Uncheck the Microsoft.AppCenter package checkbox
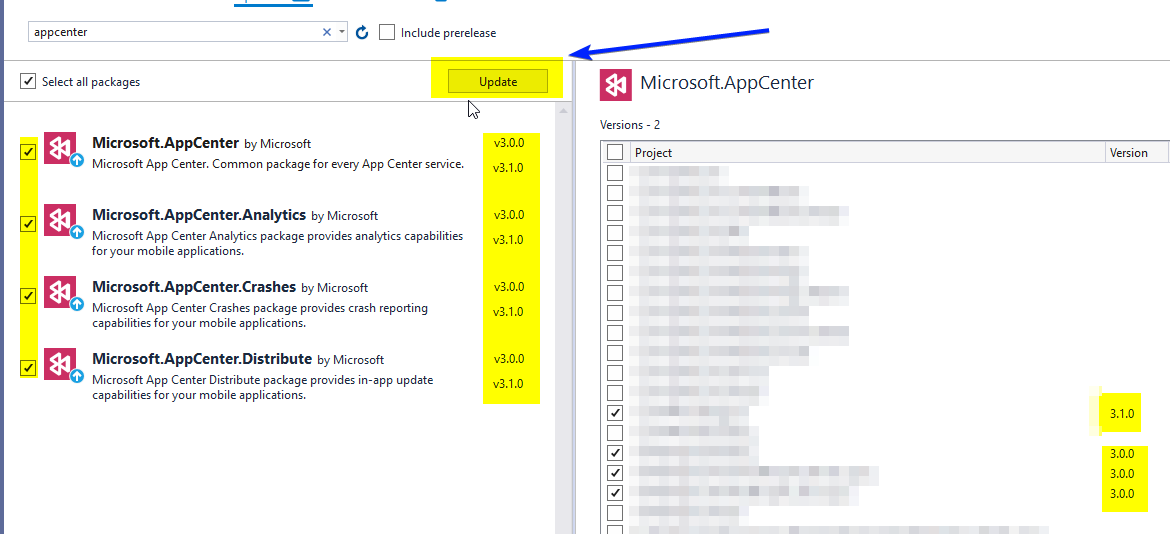The width and height of the screenshot is (1170, 534). point(28,152)
